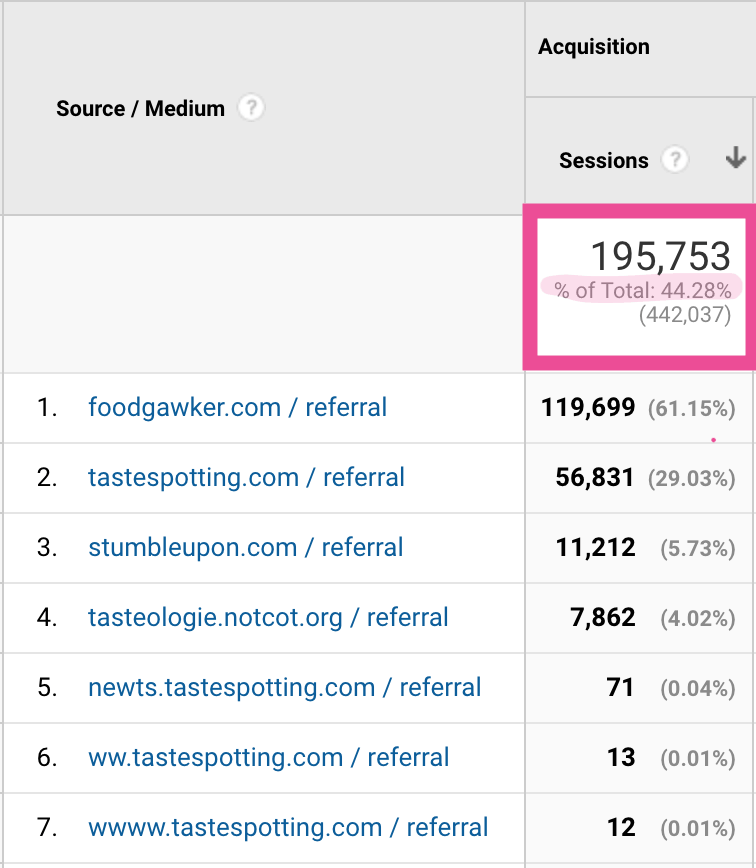Open ww.tastespotting.com / referral link
The width and height of the screenshot is (756, 868).
pos(268,757)
